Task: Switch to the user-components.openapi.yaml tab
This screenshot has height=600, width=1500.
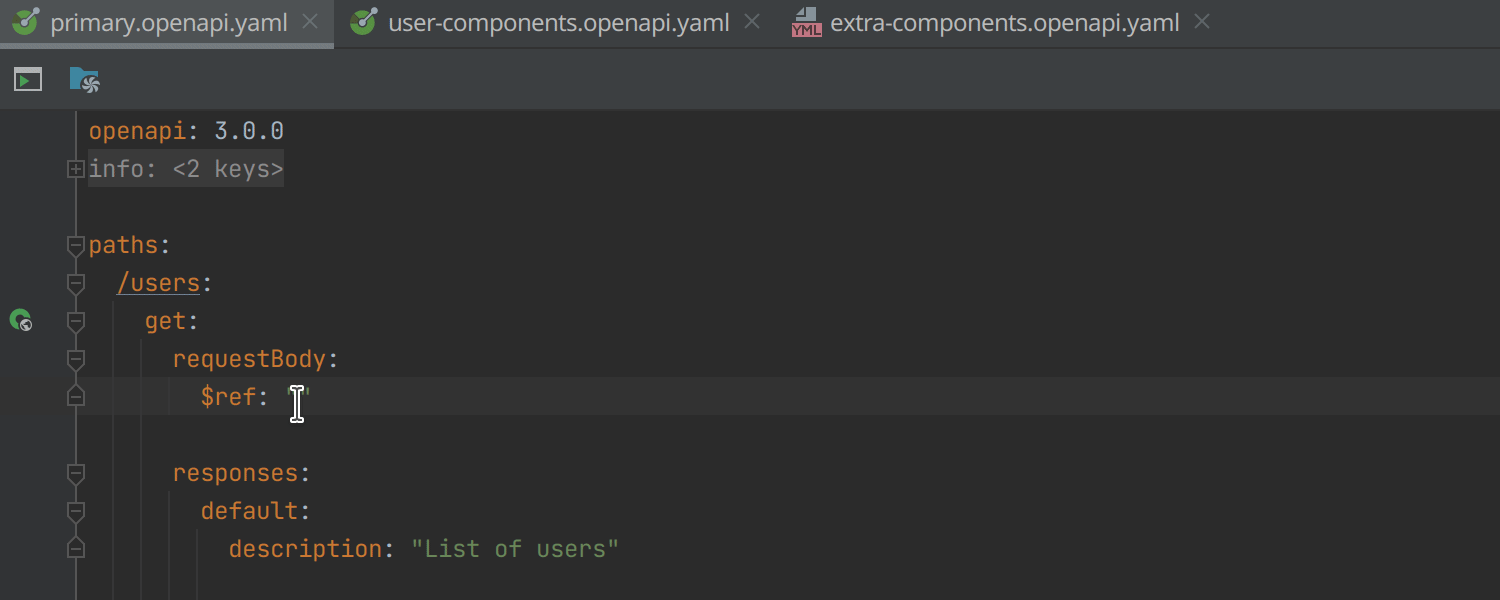Action: 558,22
